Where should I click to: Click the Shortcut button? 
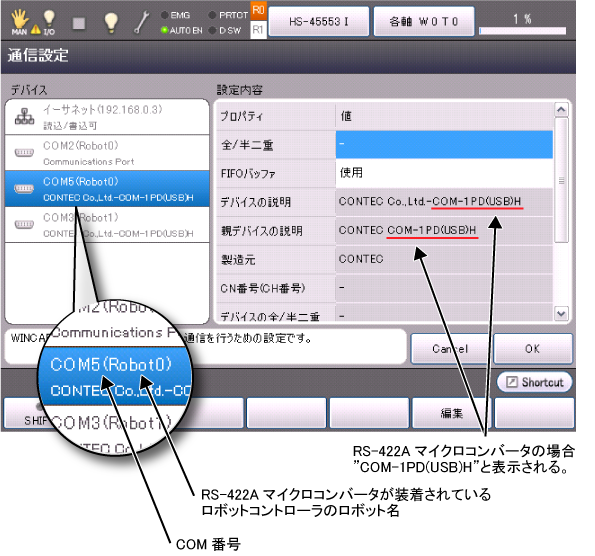(535, 382)
